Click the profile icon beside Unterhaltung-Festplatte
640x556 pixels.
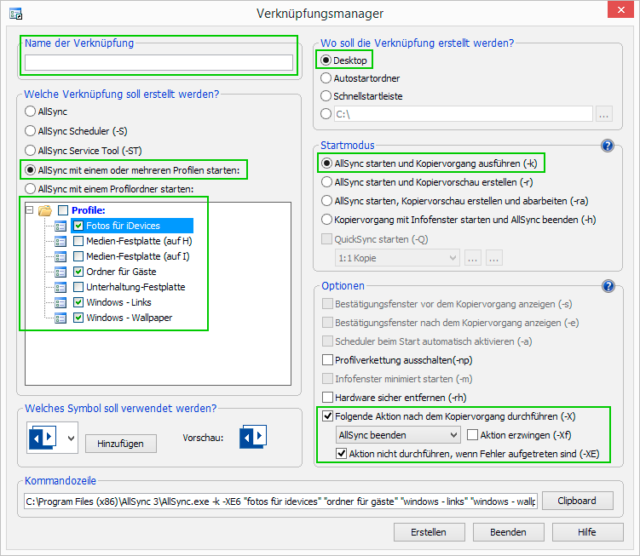(60, 287)
